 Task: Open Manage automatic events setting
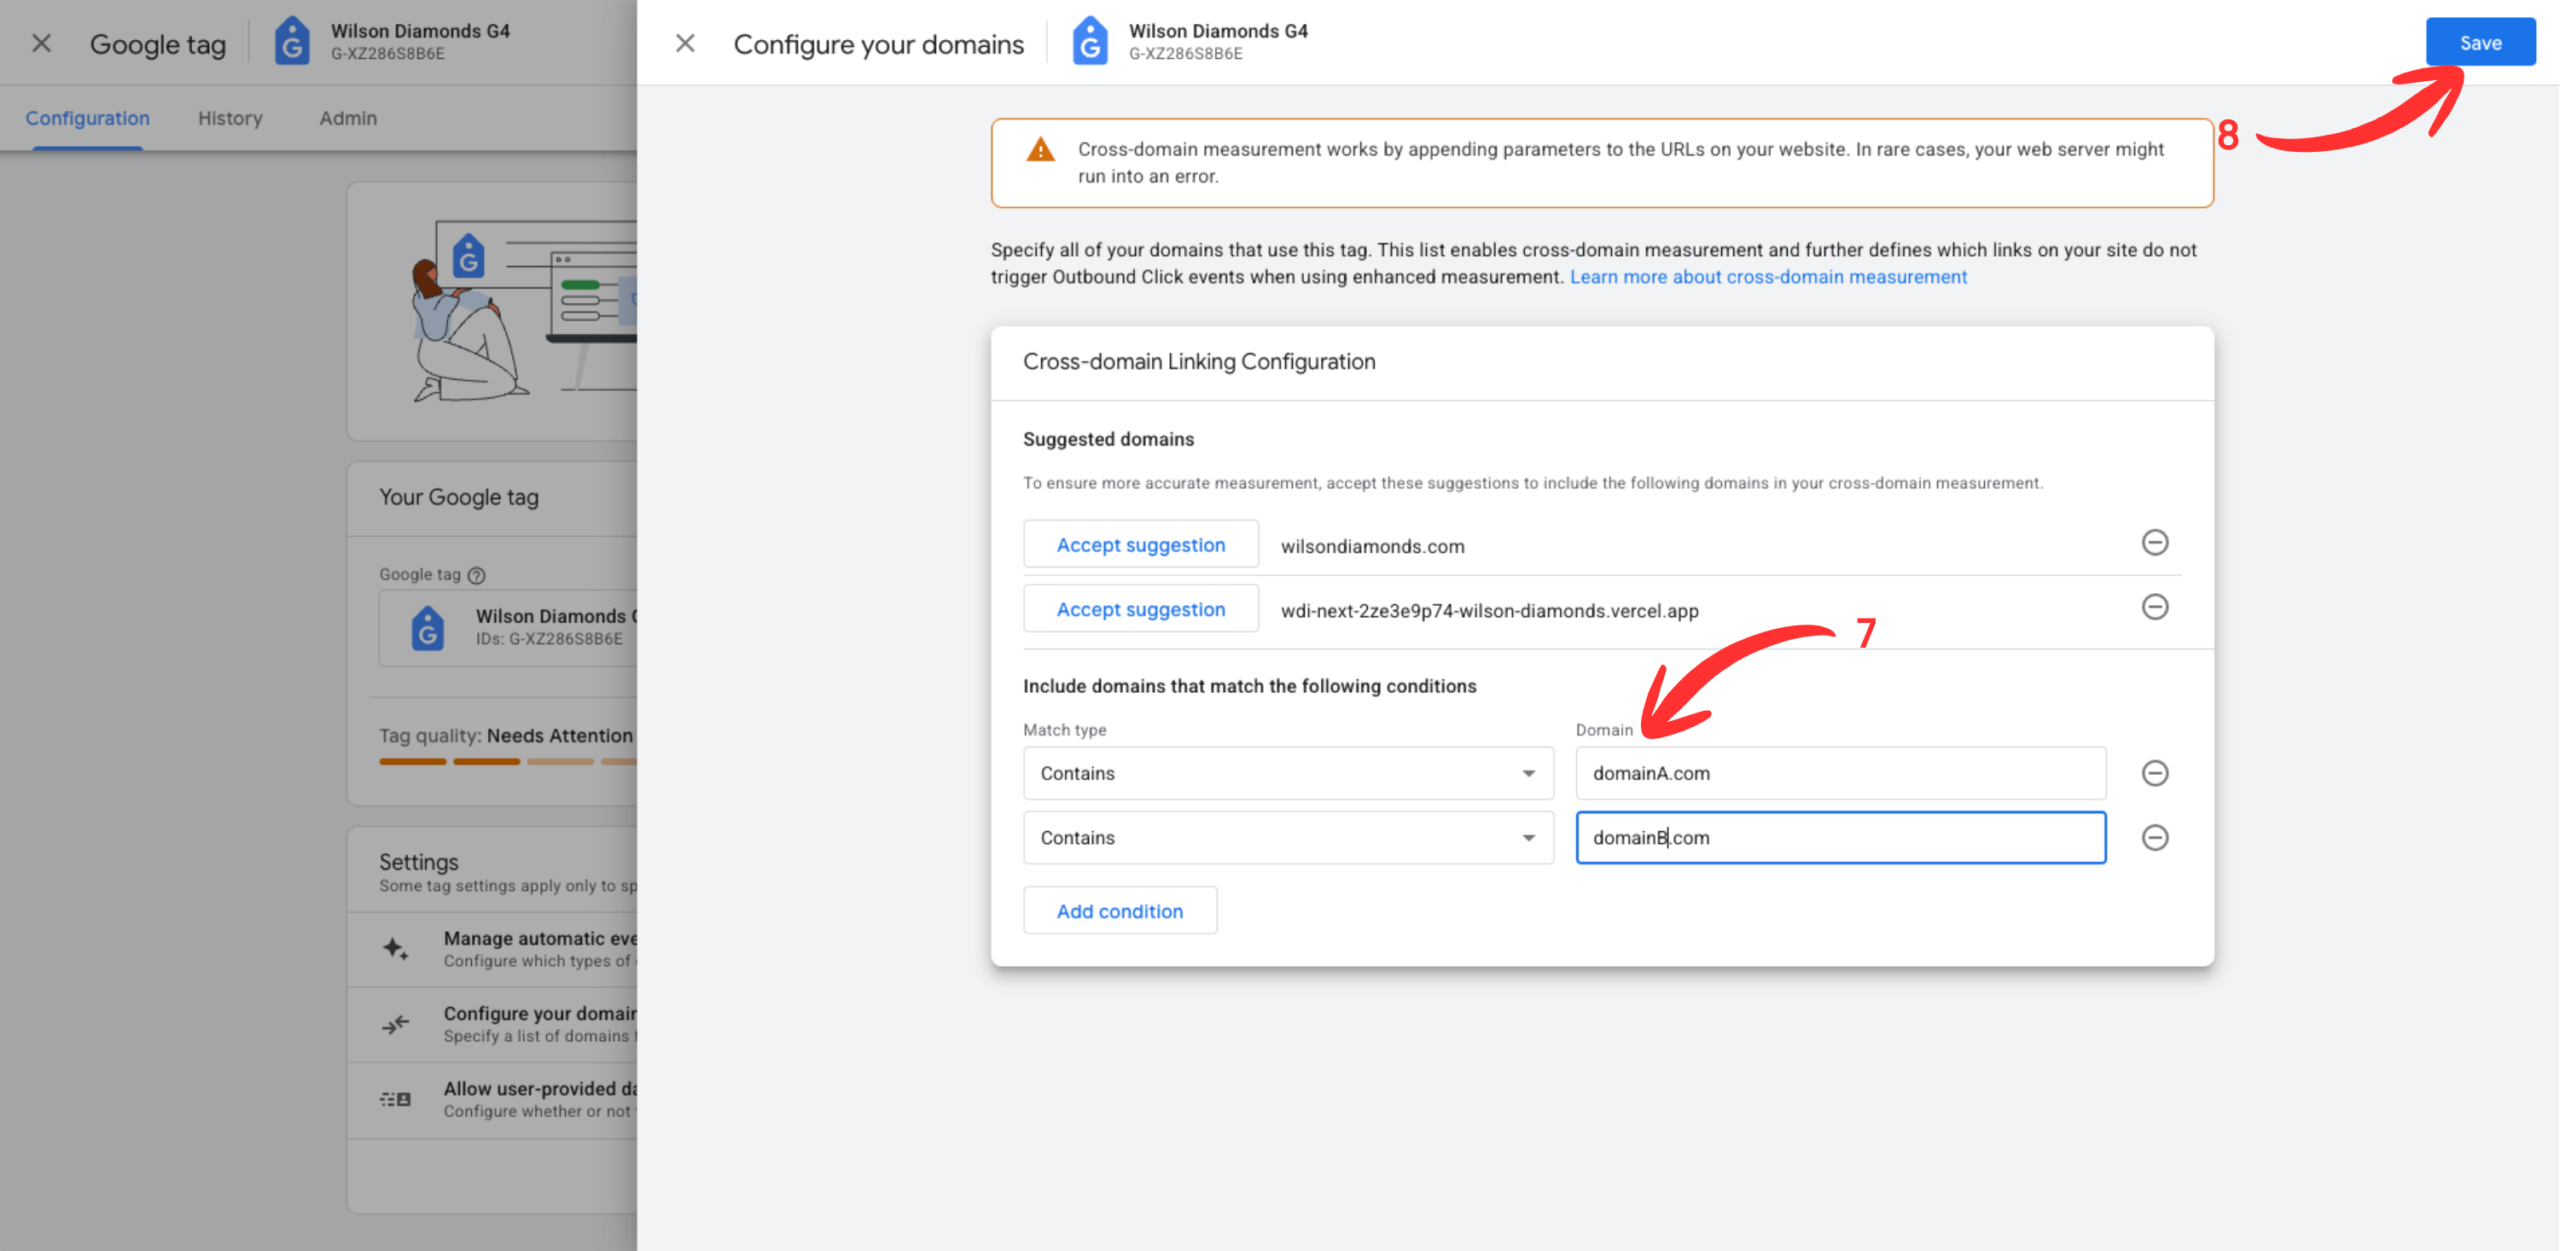492,949
